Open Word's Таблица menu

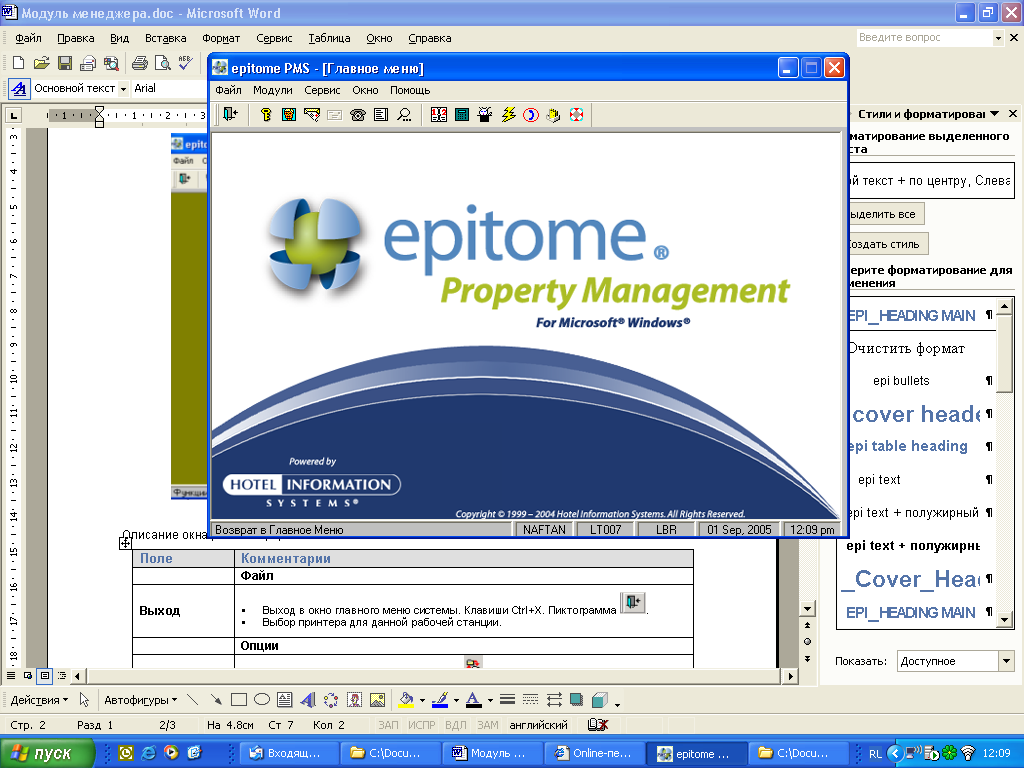pos(329,38)
